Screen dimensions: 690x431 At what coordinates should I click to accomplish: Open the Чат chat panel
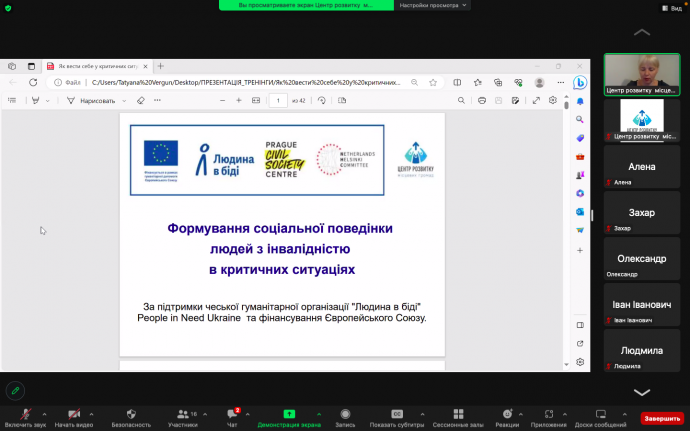click(x=232, y=414)
